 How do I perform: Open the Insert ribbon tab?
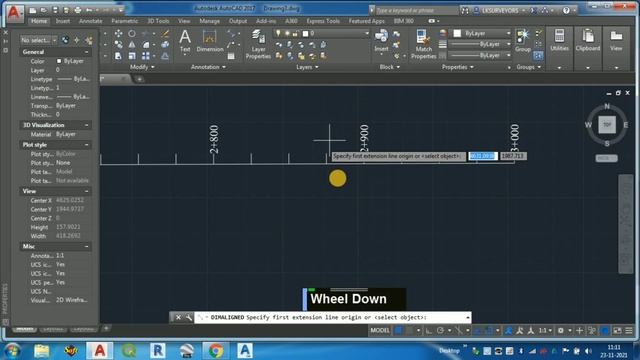(x=62, y=21)
